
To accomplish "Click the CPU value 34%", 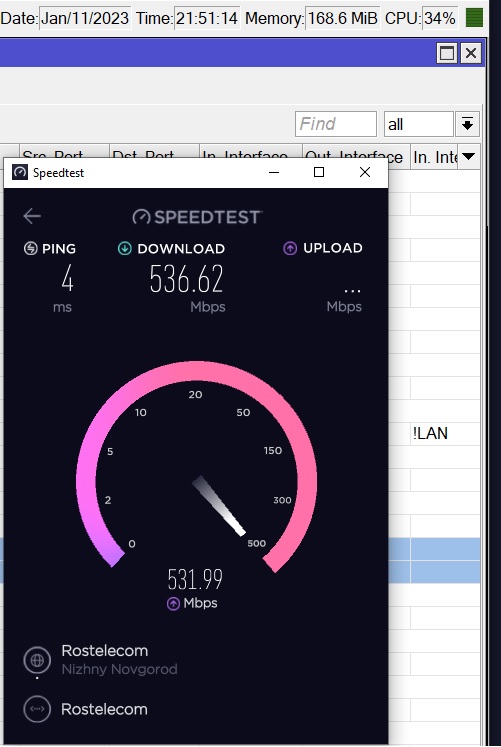I will point(440,18).
